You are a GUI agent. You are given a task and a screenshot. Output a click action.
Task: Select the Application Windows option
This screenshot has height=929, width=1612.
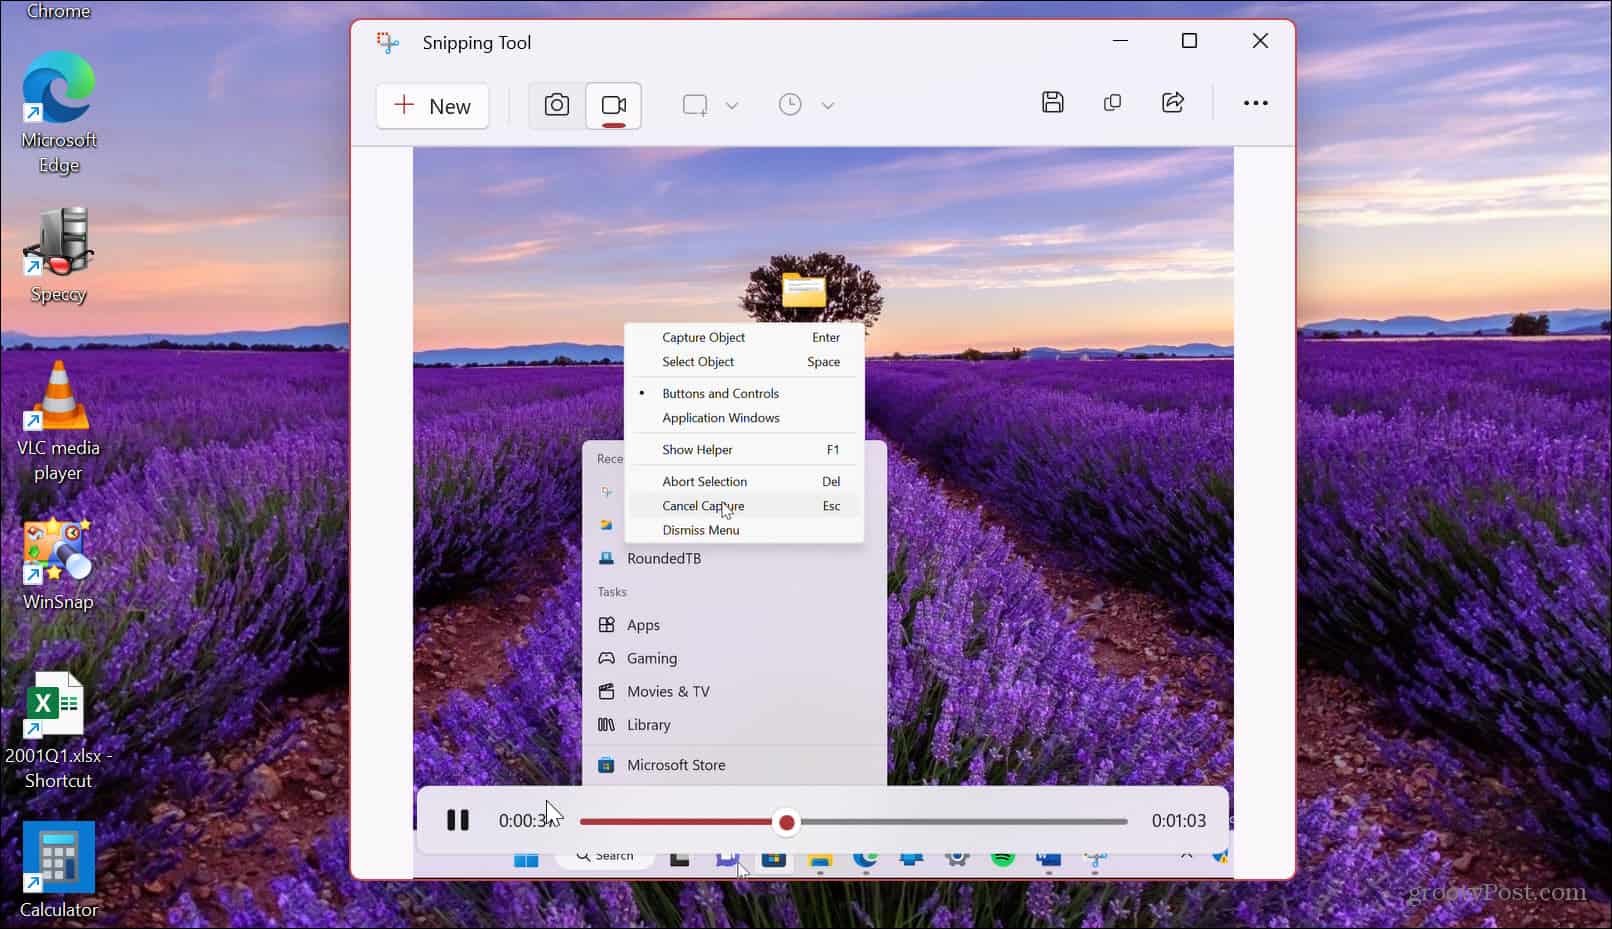click(x=719, y=418)
